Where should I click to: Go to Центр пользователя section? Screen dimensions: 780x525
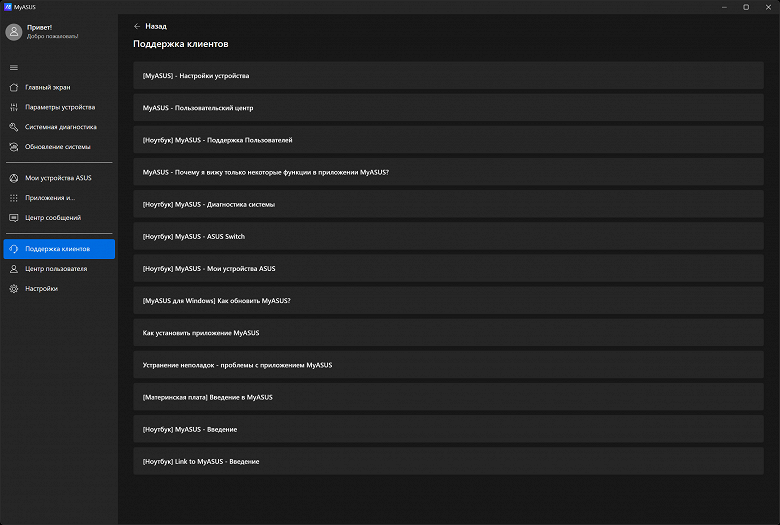(55, 269)
